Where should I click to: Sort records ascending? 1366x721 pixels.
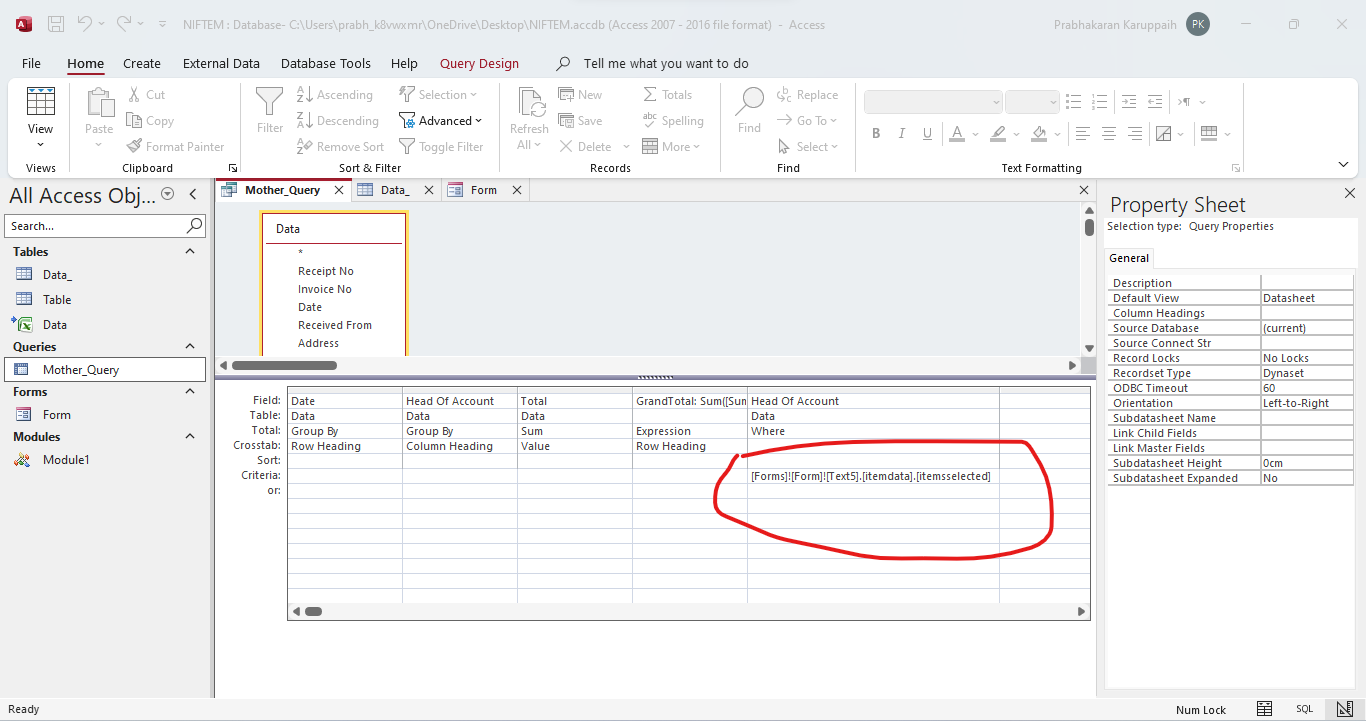[x=336, y=93]
